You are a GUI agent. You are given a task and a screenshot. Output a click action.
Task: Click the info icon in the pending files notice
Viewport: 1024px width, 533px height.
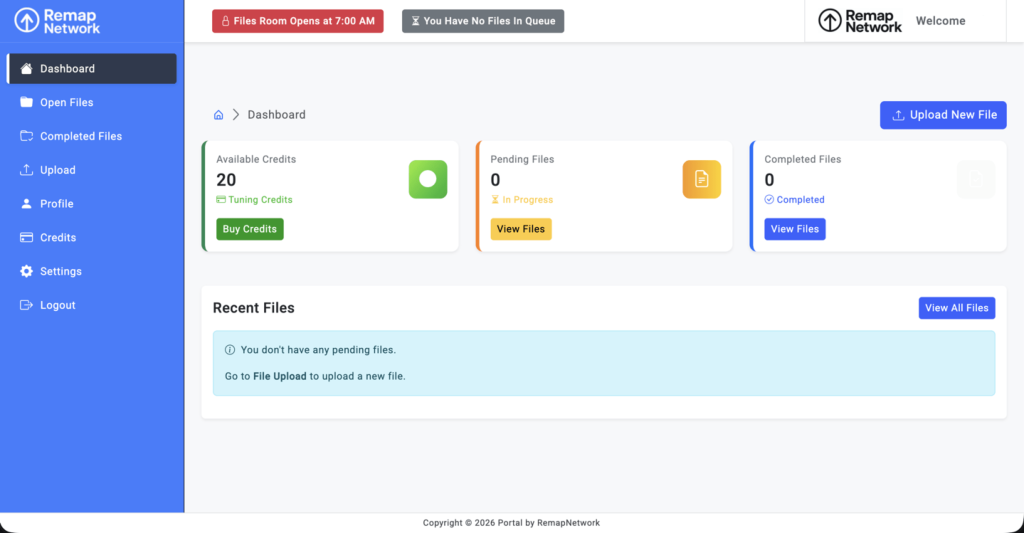[x=230, y=350]
